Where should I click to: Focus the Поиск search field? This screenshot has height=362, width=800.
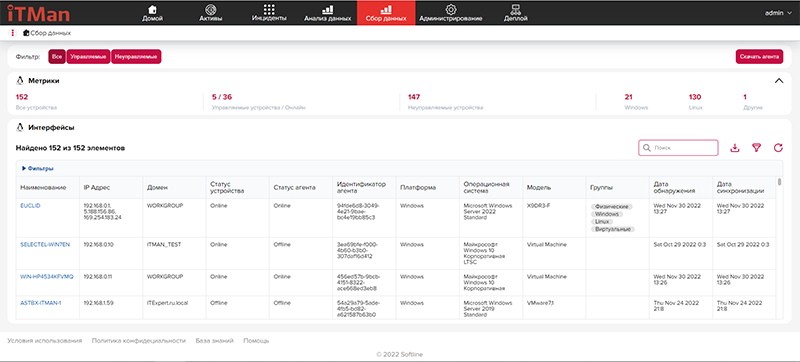point(678,148)
